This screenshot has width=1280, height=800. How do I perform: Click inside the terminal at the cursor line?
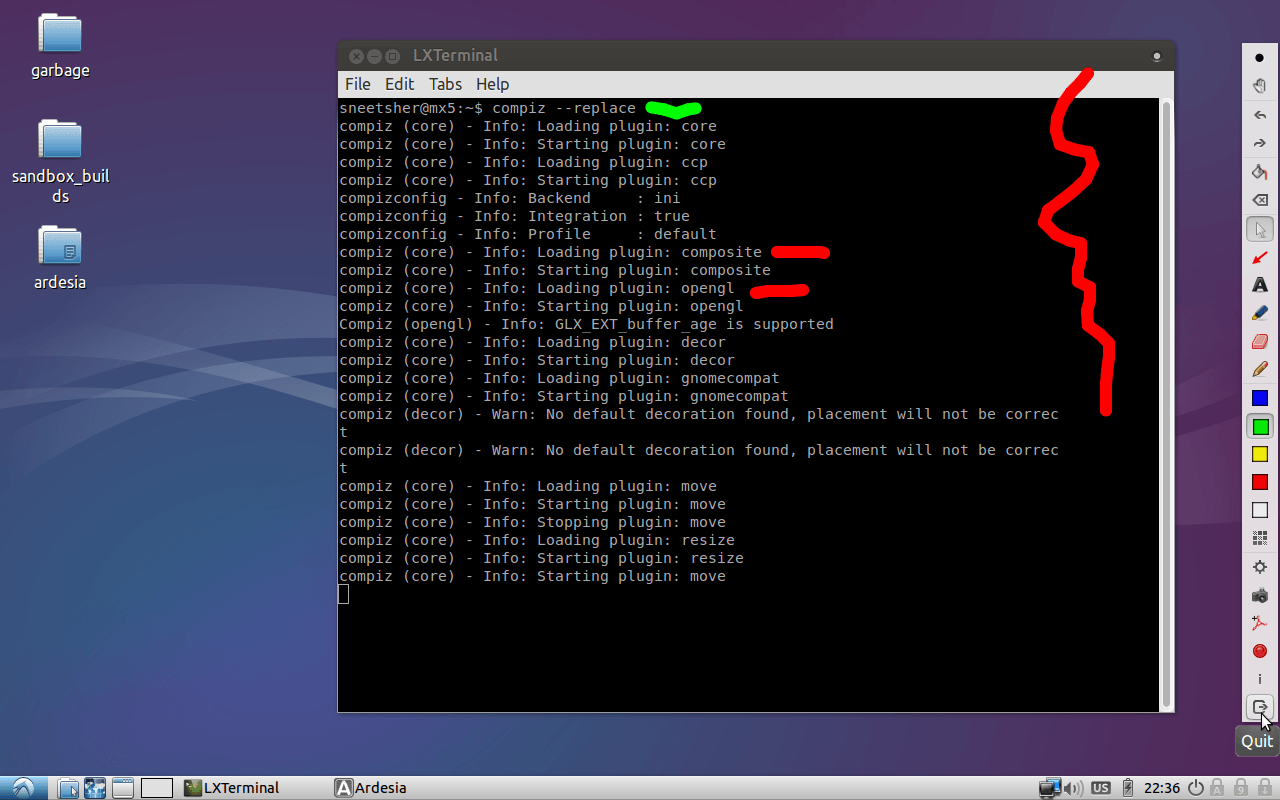click(x=344, y=594)
